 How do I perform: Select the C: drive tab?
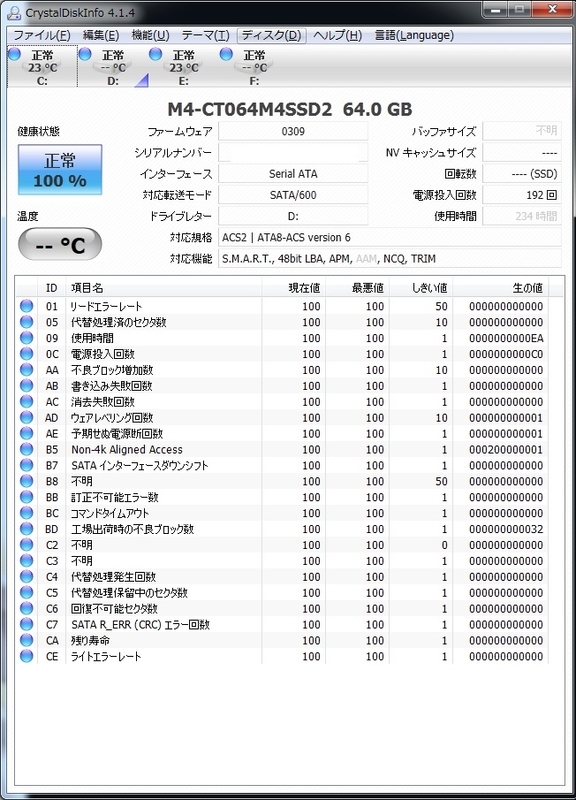[x=42, y=67]
